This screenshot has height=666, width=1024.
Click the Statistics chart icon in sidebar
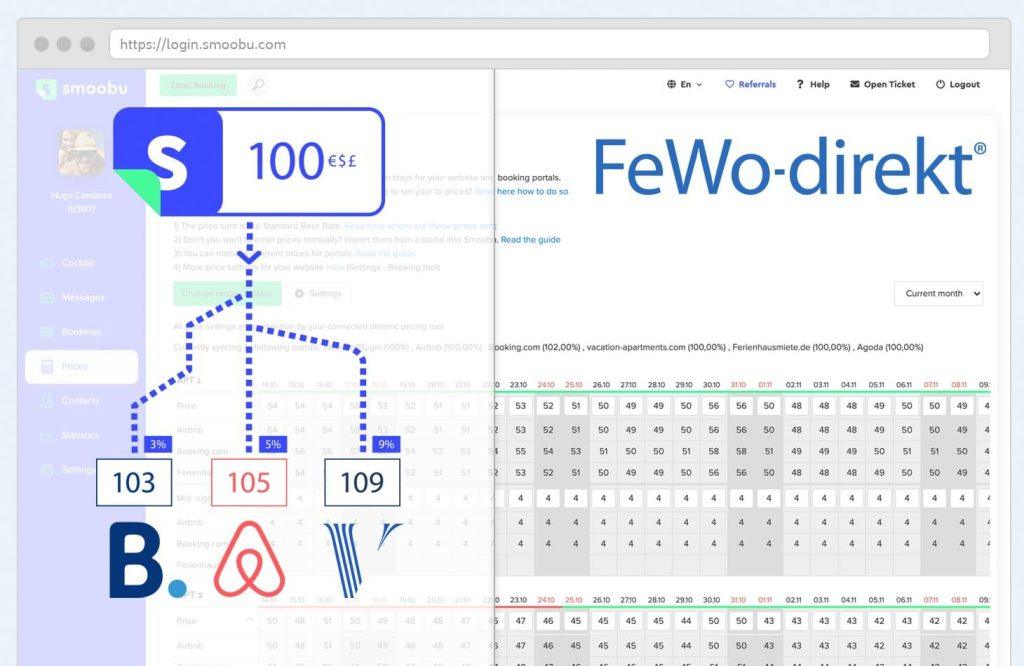pyautogui.click(x=47, y=436)
